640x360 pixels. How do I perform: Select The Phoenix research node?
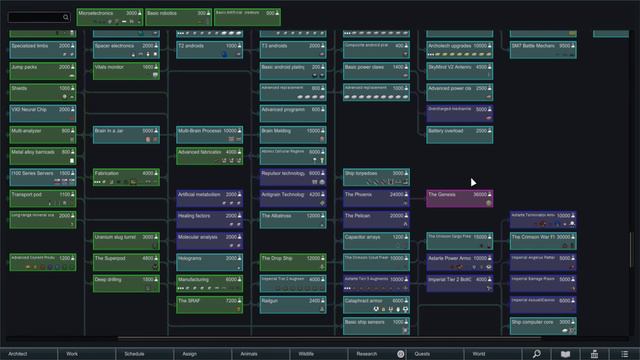tap(376, 198)
